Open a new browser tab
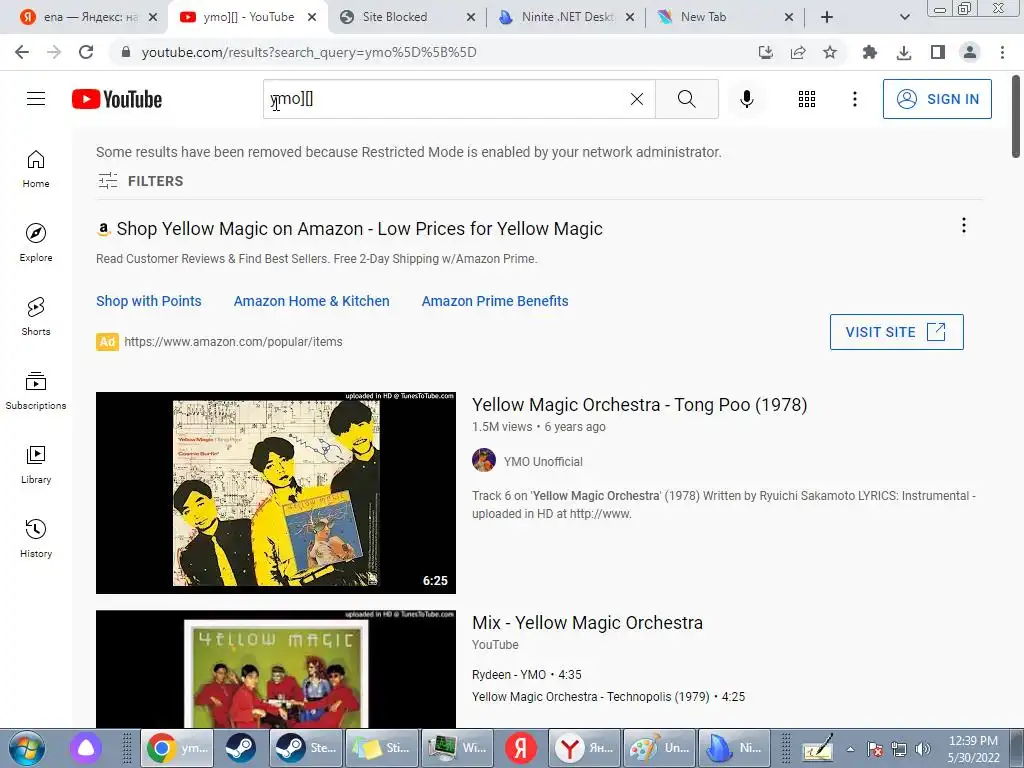This screenshot has height=768, width=1024. tap(827, 17)
